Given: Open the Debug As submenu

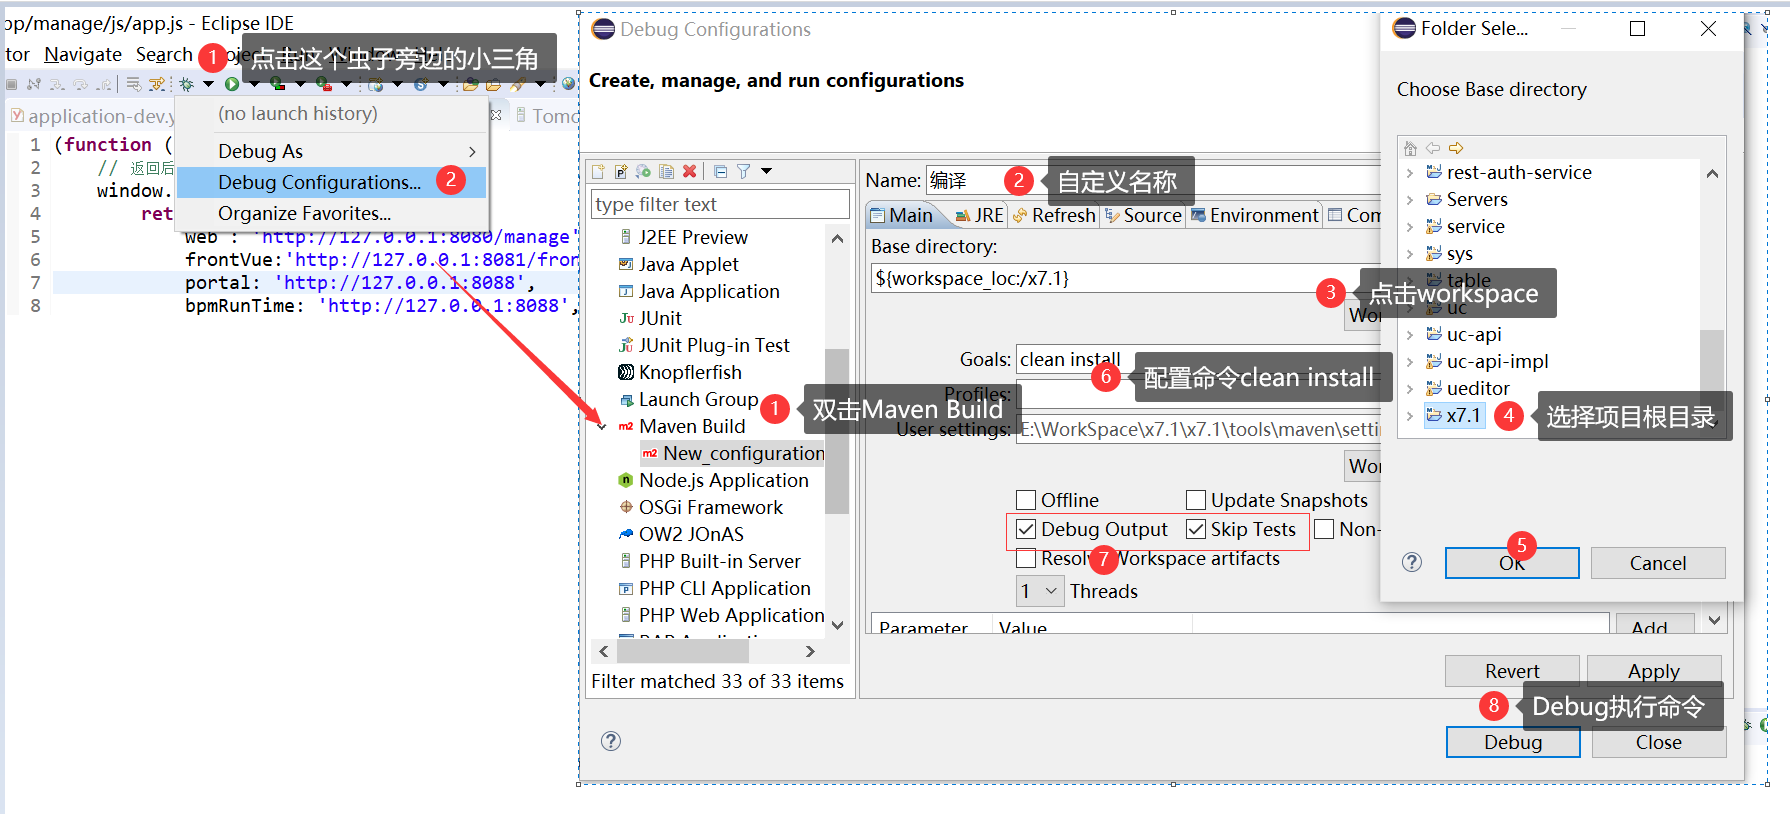Looking at the screenshot, I should pyautogui.click(x=332, y=151).
